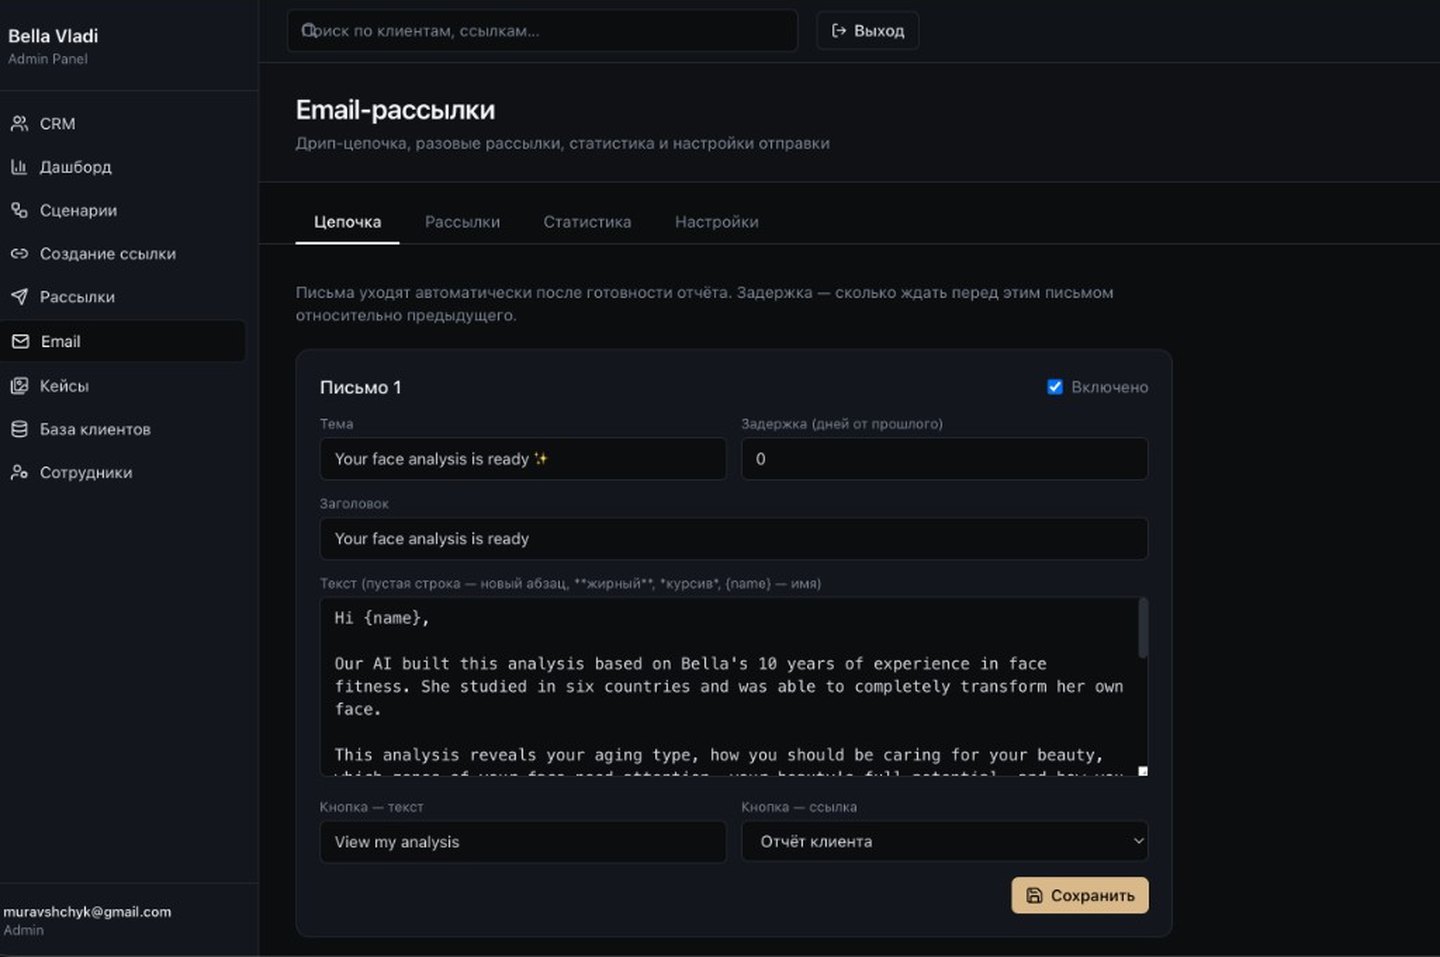Go to База клиентов label in sidebar
This screenshot has height=957, width=1440.
pyautogui.click(x=95, y=429)
